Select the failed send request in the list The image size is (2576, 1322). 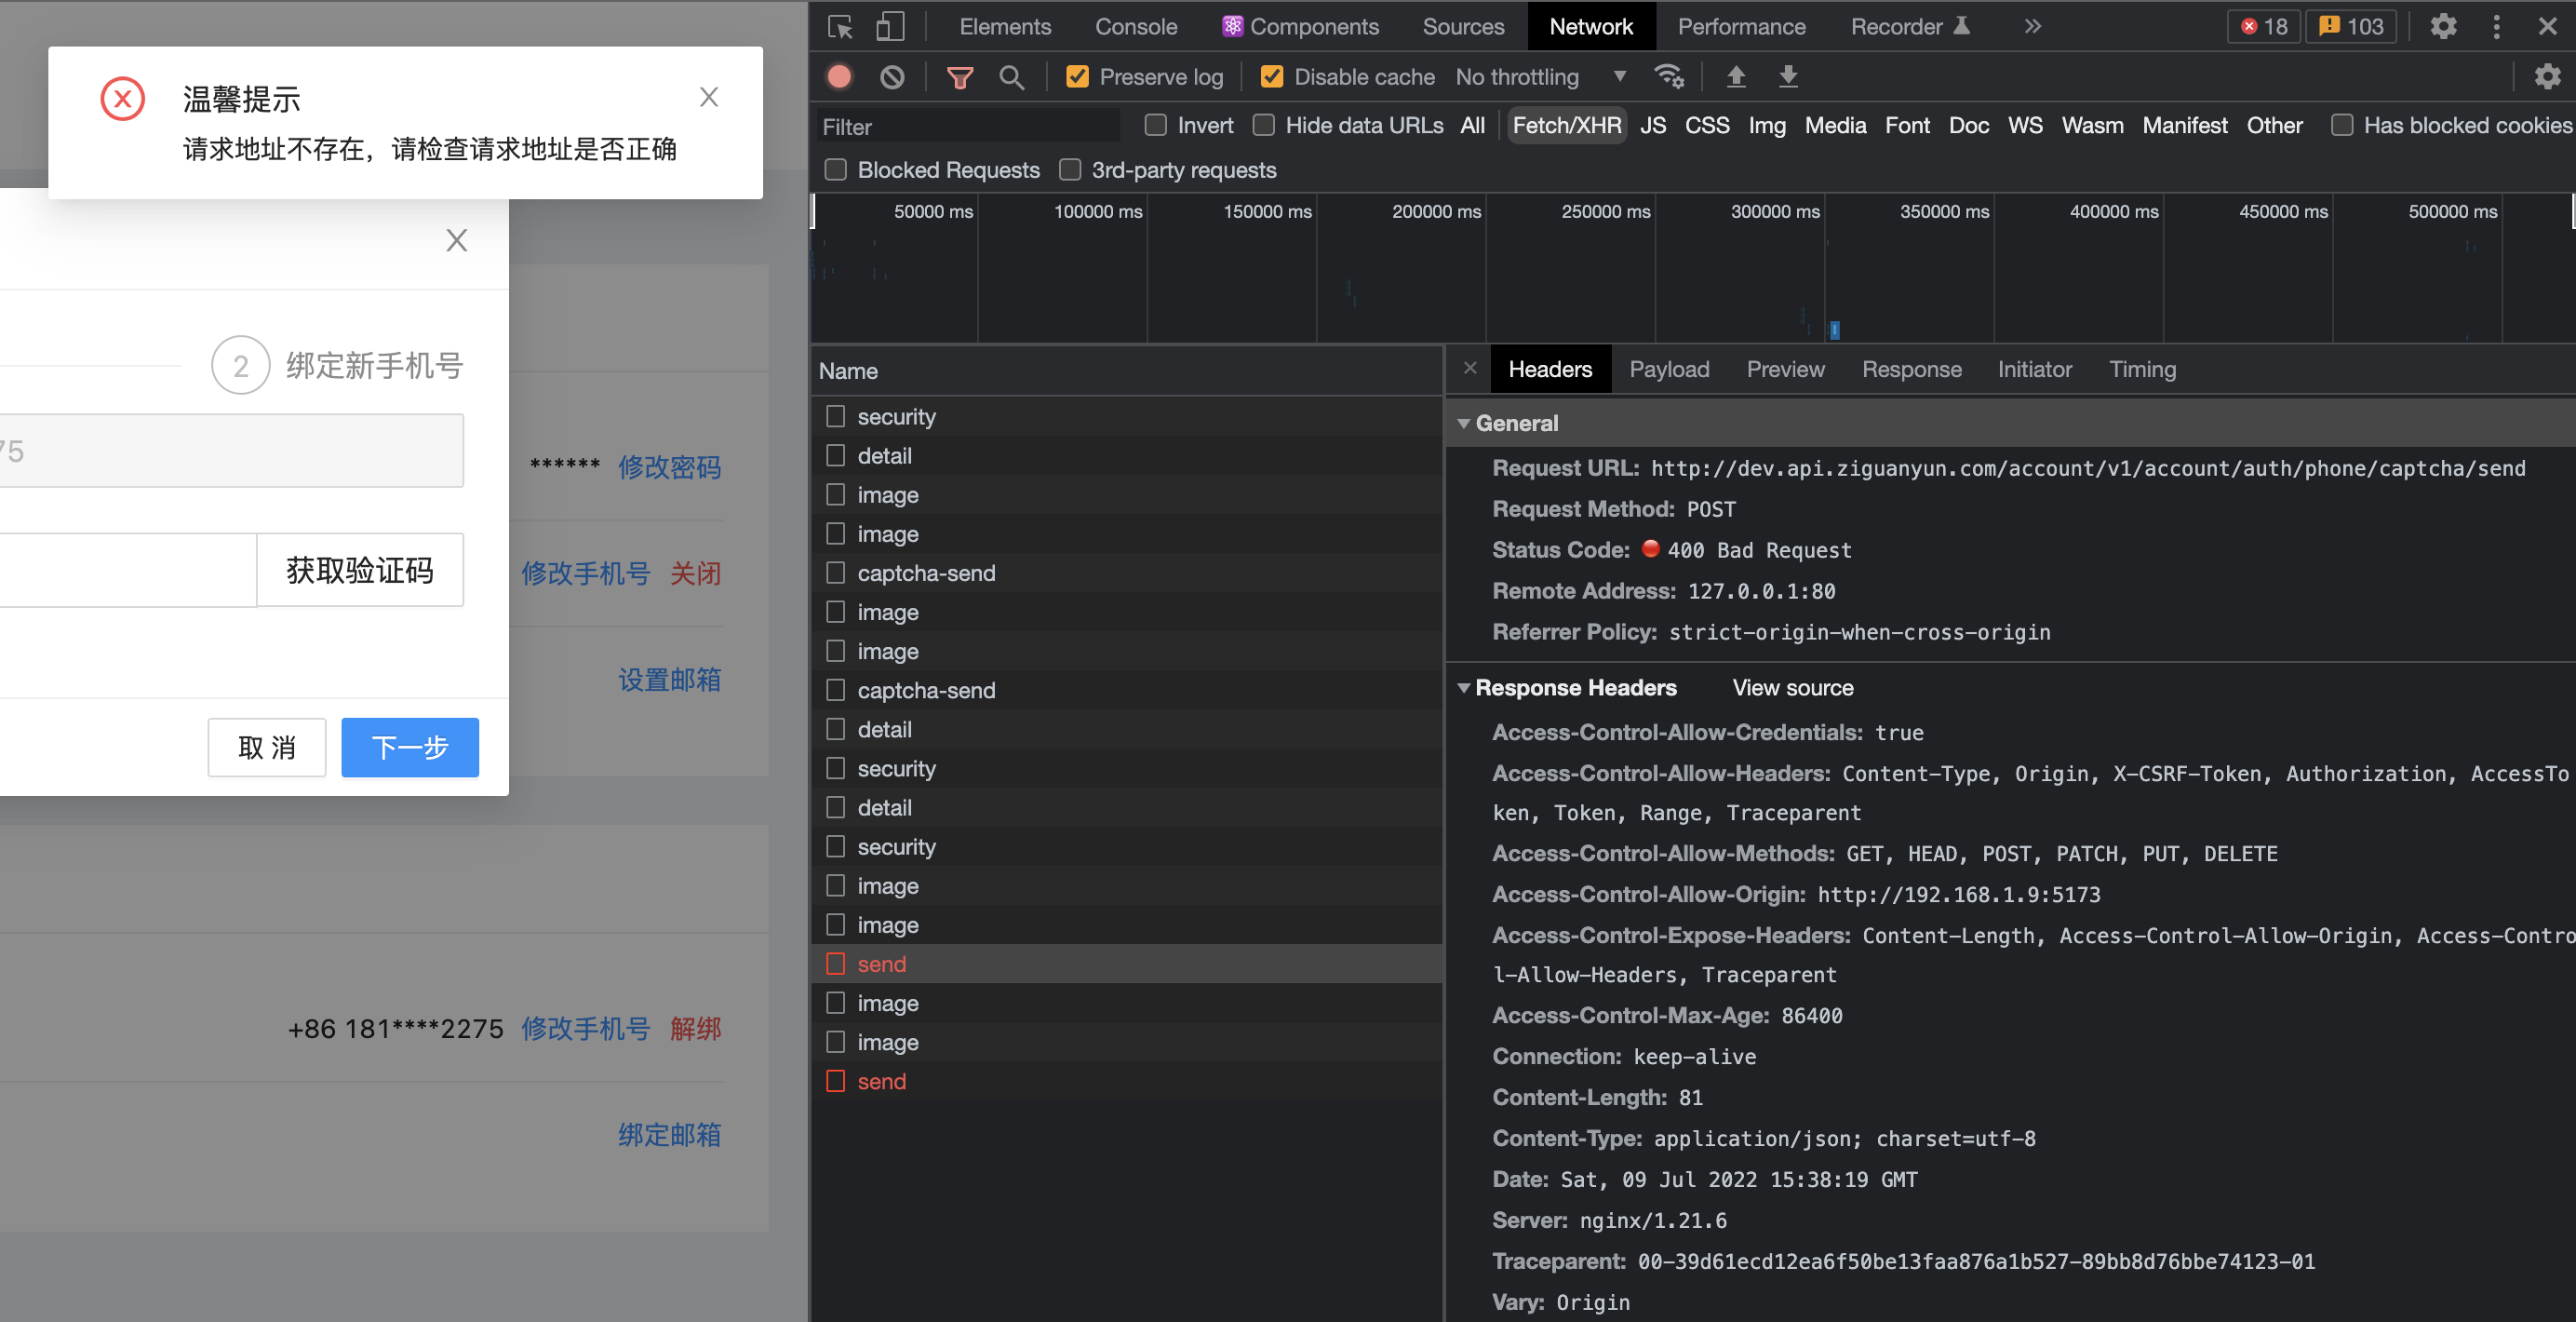(x=881, y=963)
